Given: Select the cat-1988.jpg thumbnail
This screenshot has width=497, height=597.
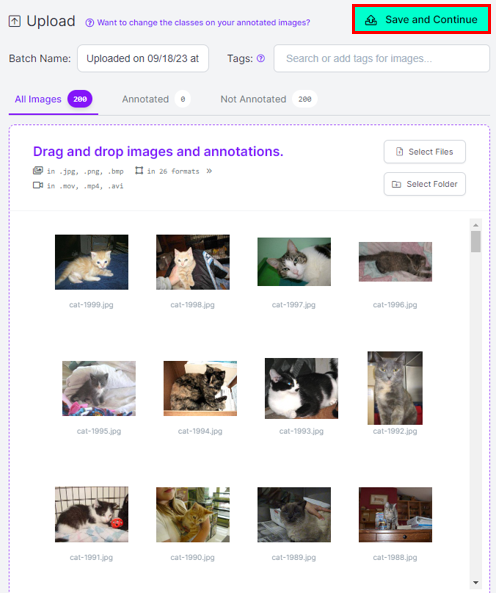Looking at the screenshot, I should 395,514.
